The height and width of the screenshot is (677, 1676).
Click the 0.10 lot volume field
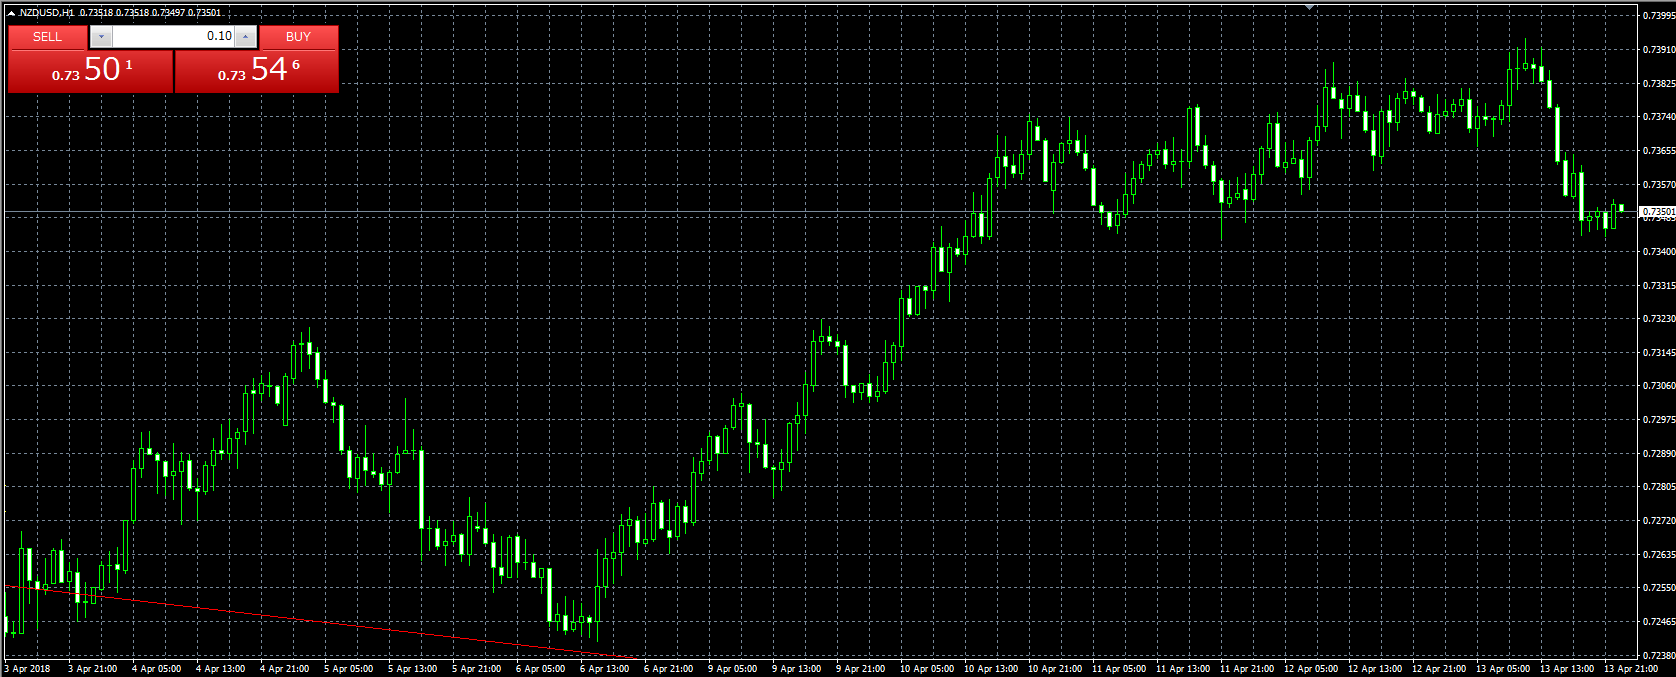click(x=173, y=37)
